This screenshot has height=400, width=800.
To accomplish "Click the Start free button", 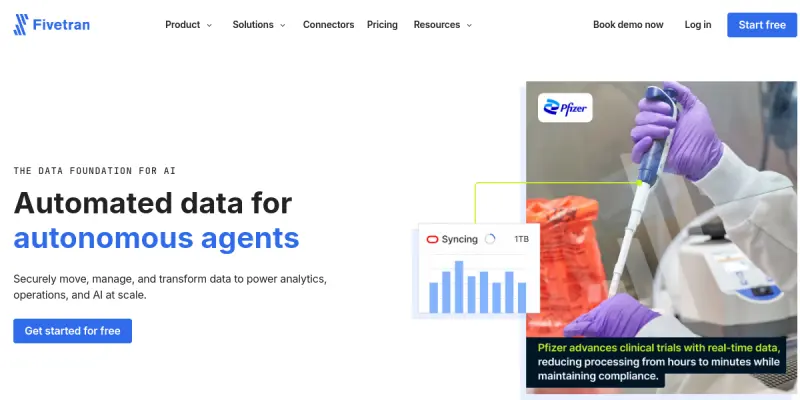I will point(762,25).
